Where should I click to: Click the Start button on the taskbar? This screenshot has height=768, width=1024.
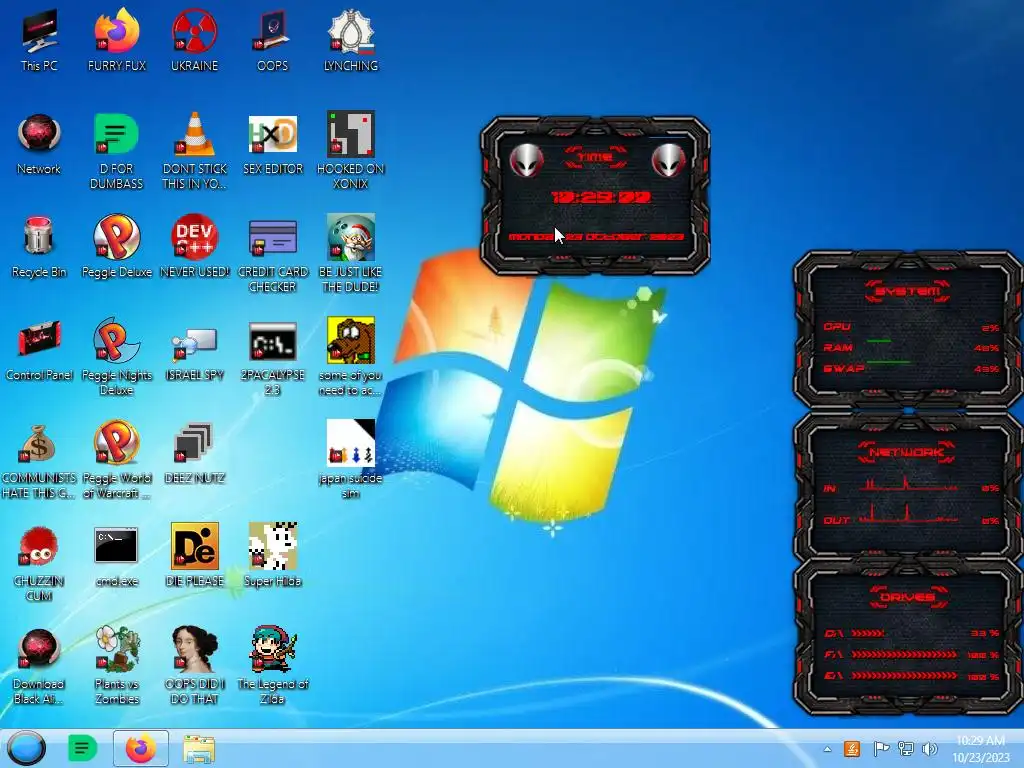point(26,748)
